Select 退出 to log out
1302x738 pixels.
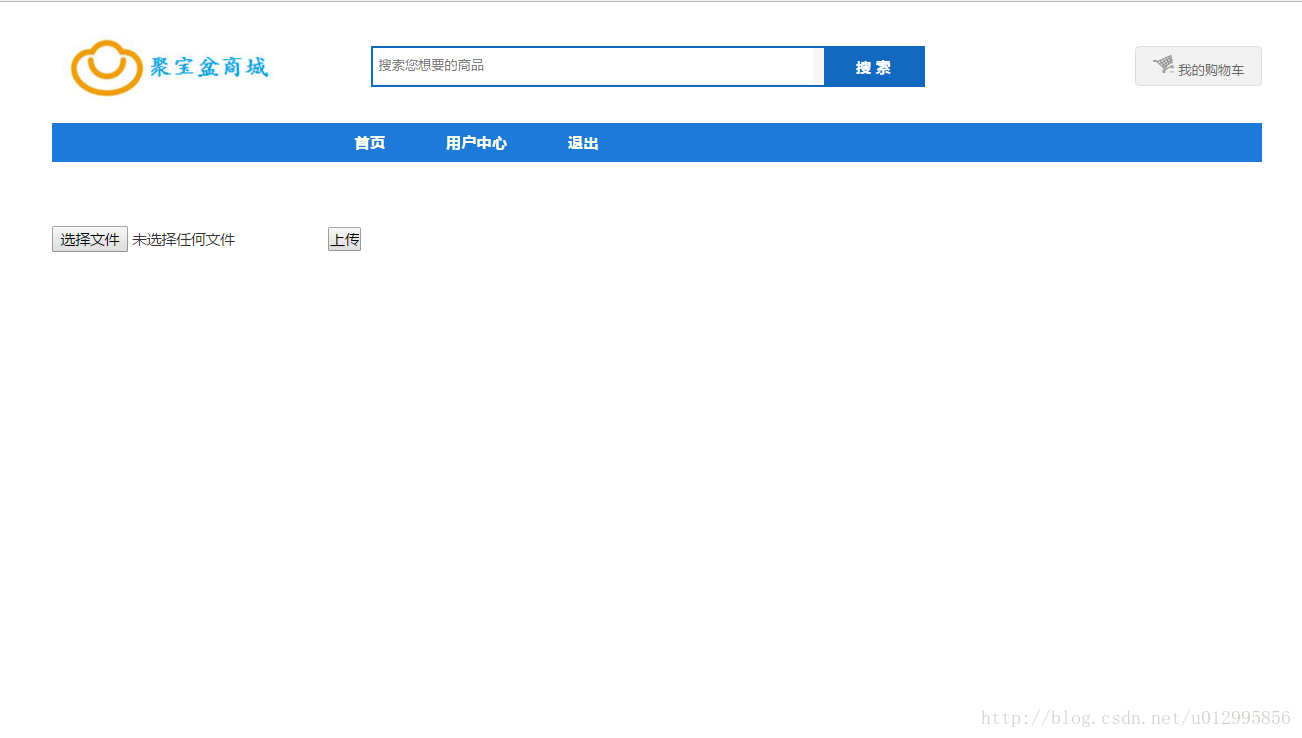pos(583,143)
